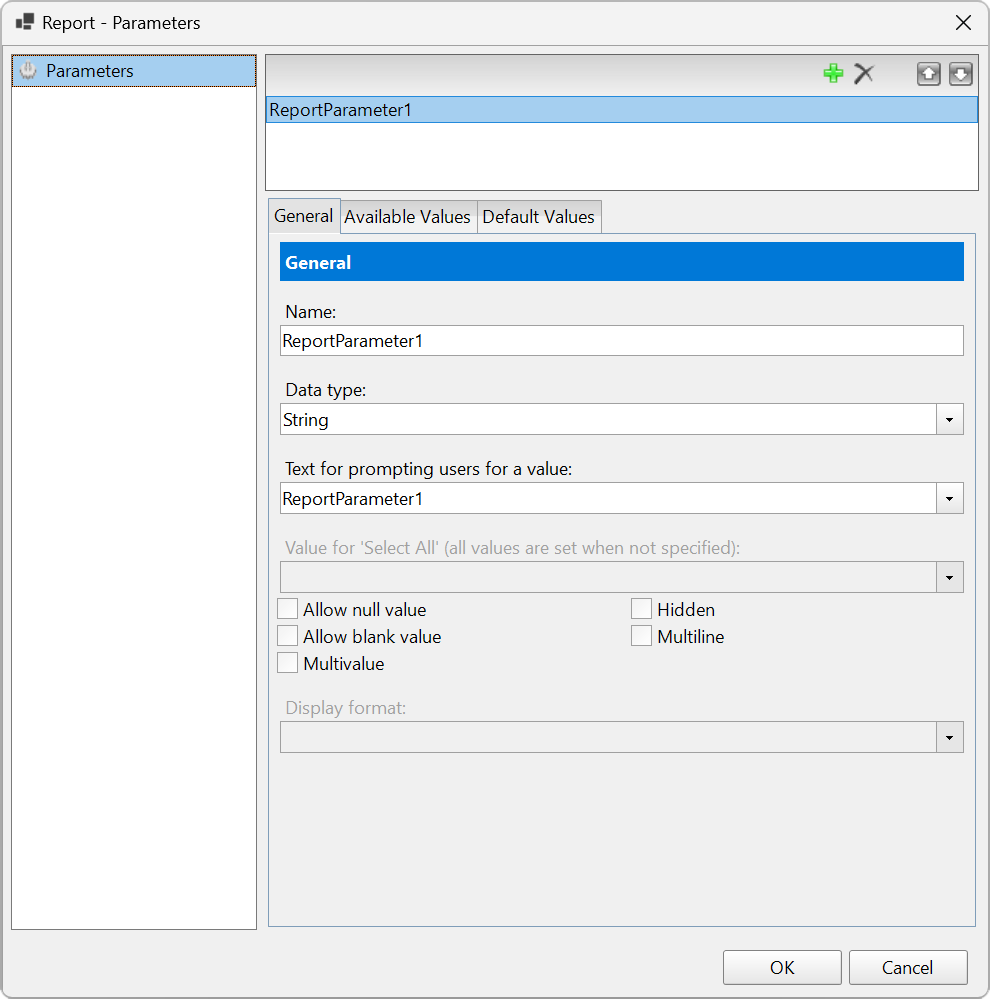Select ReportParameter1 in the parameter list
This screenshot has width=990, height=999.
coord(622,110)
